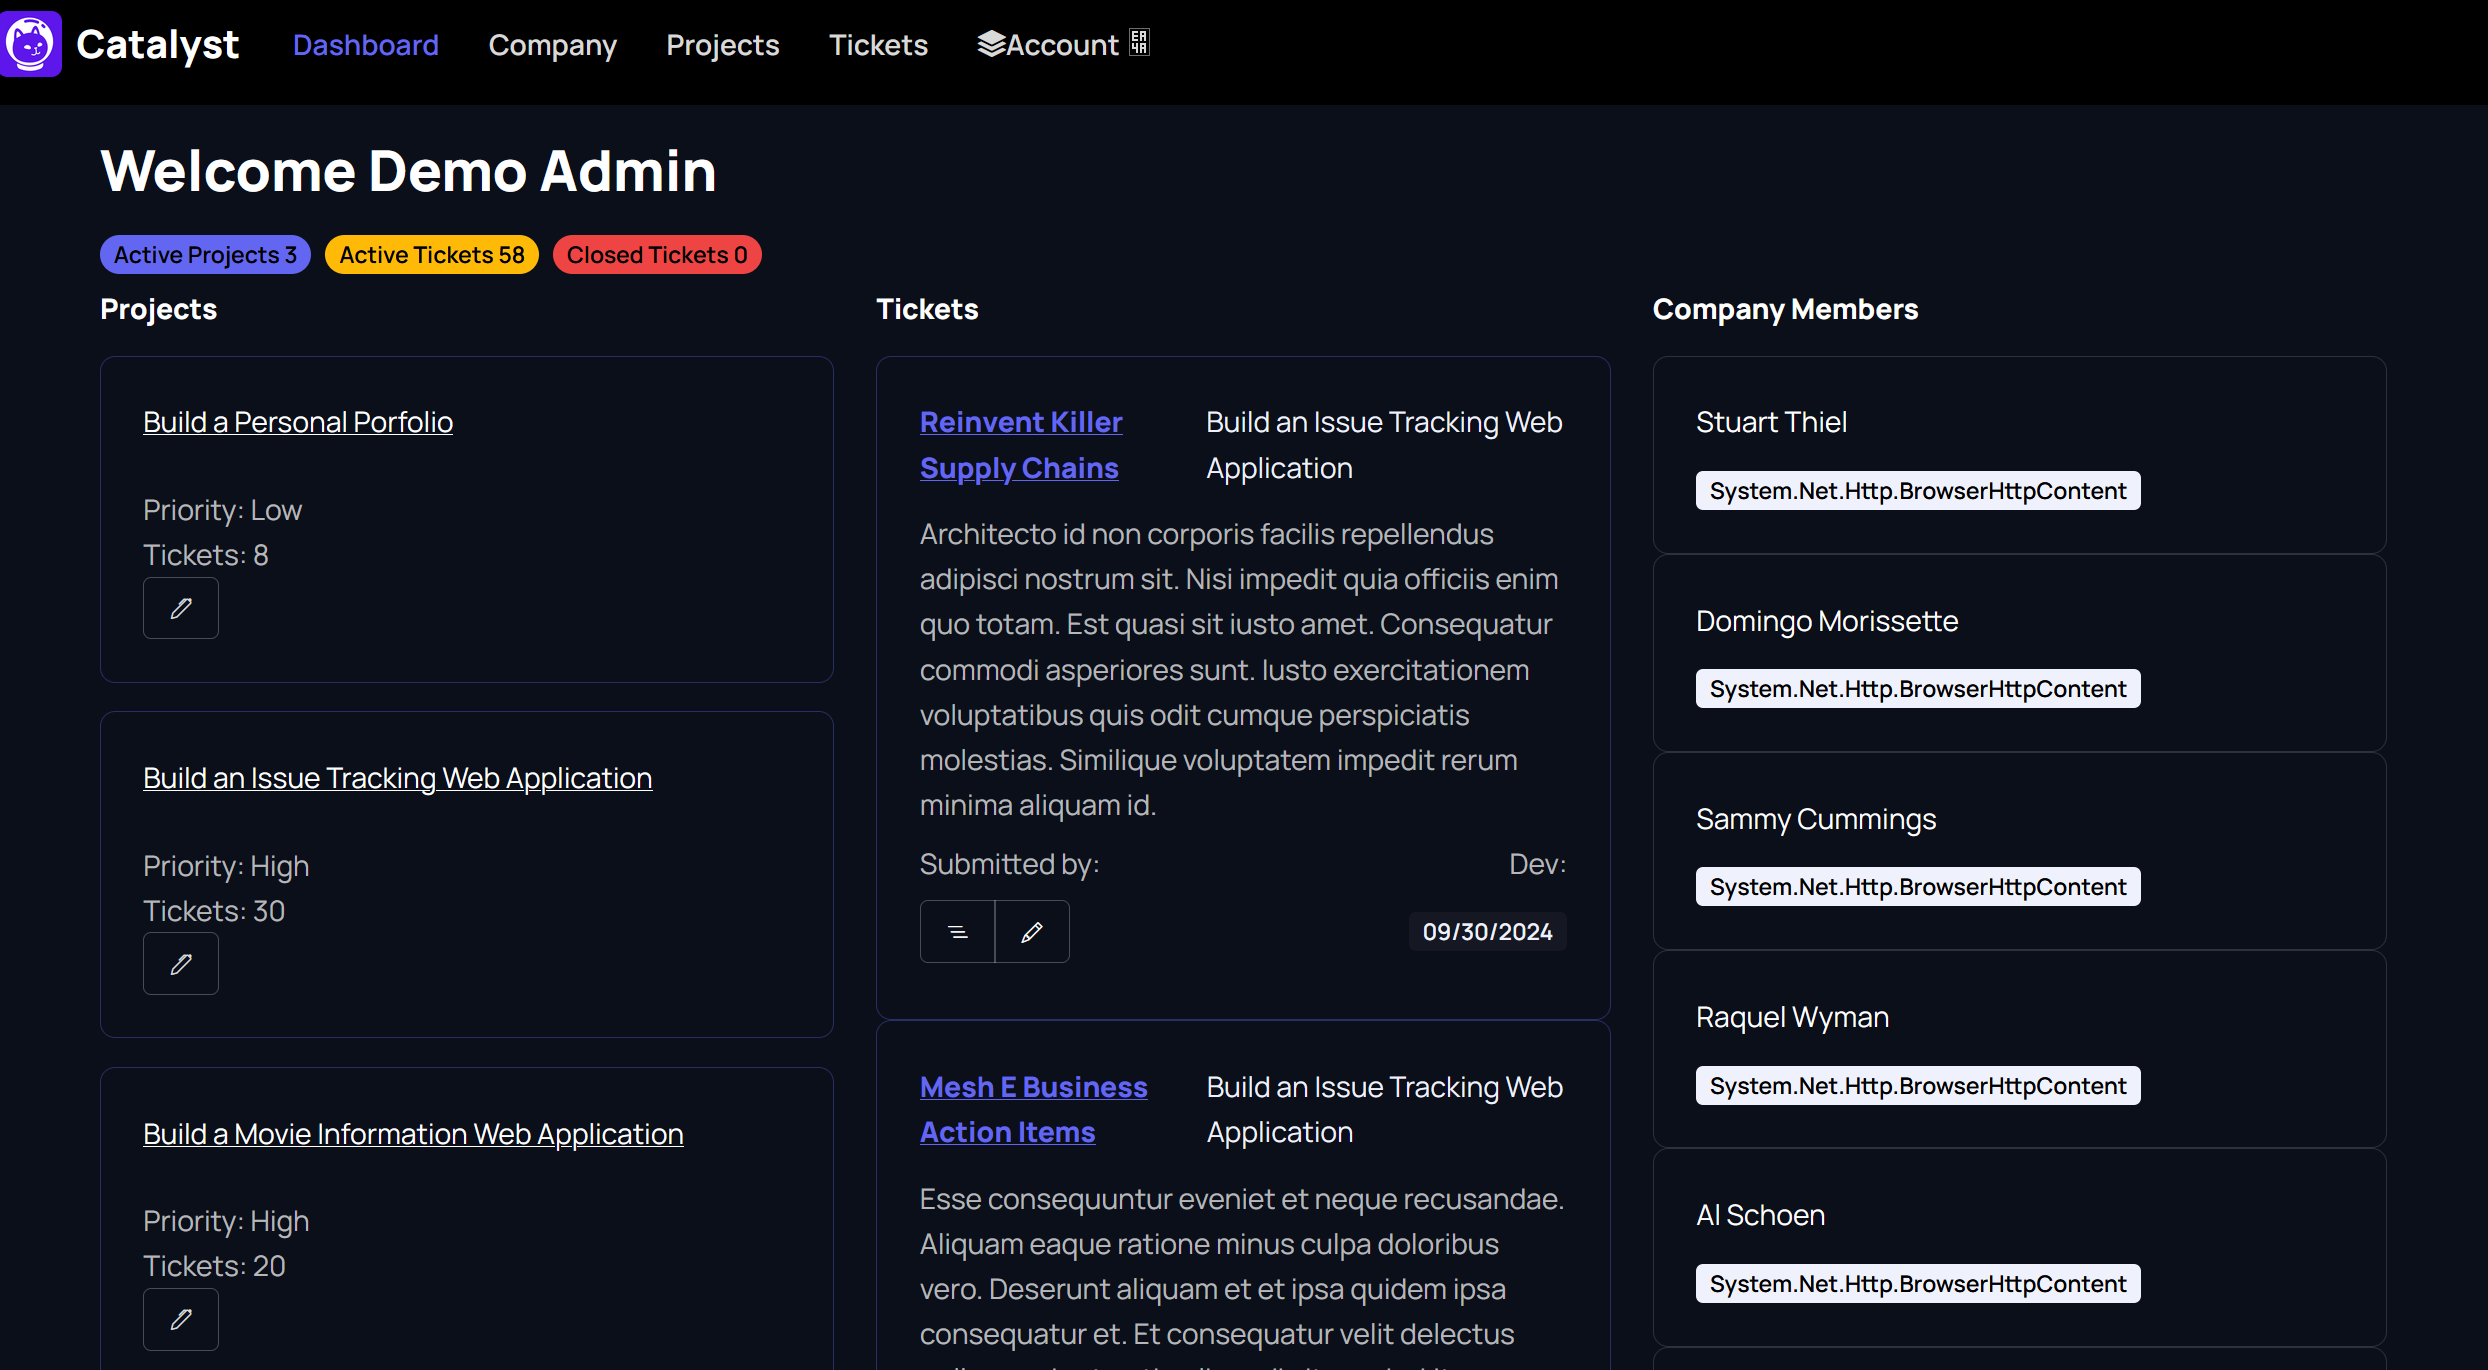Click the role badge under Stuart Thiel
Image resolution: width=2488 pixels, height=1370 pixels.
click(1918, 491)
